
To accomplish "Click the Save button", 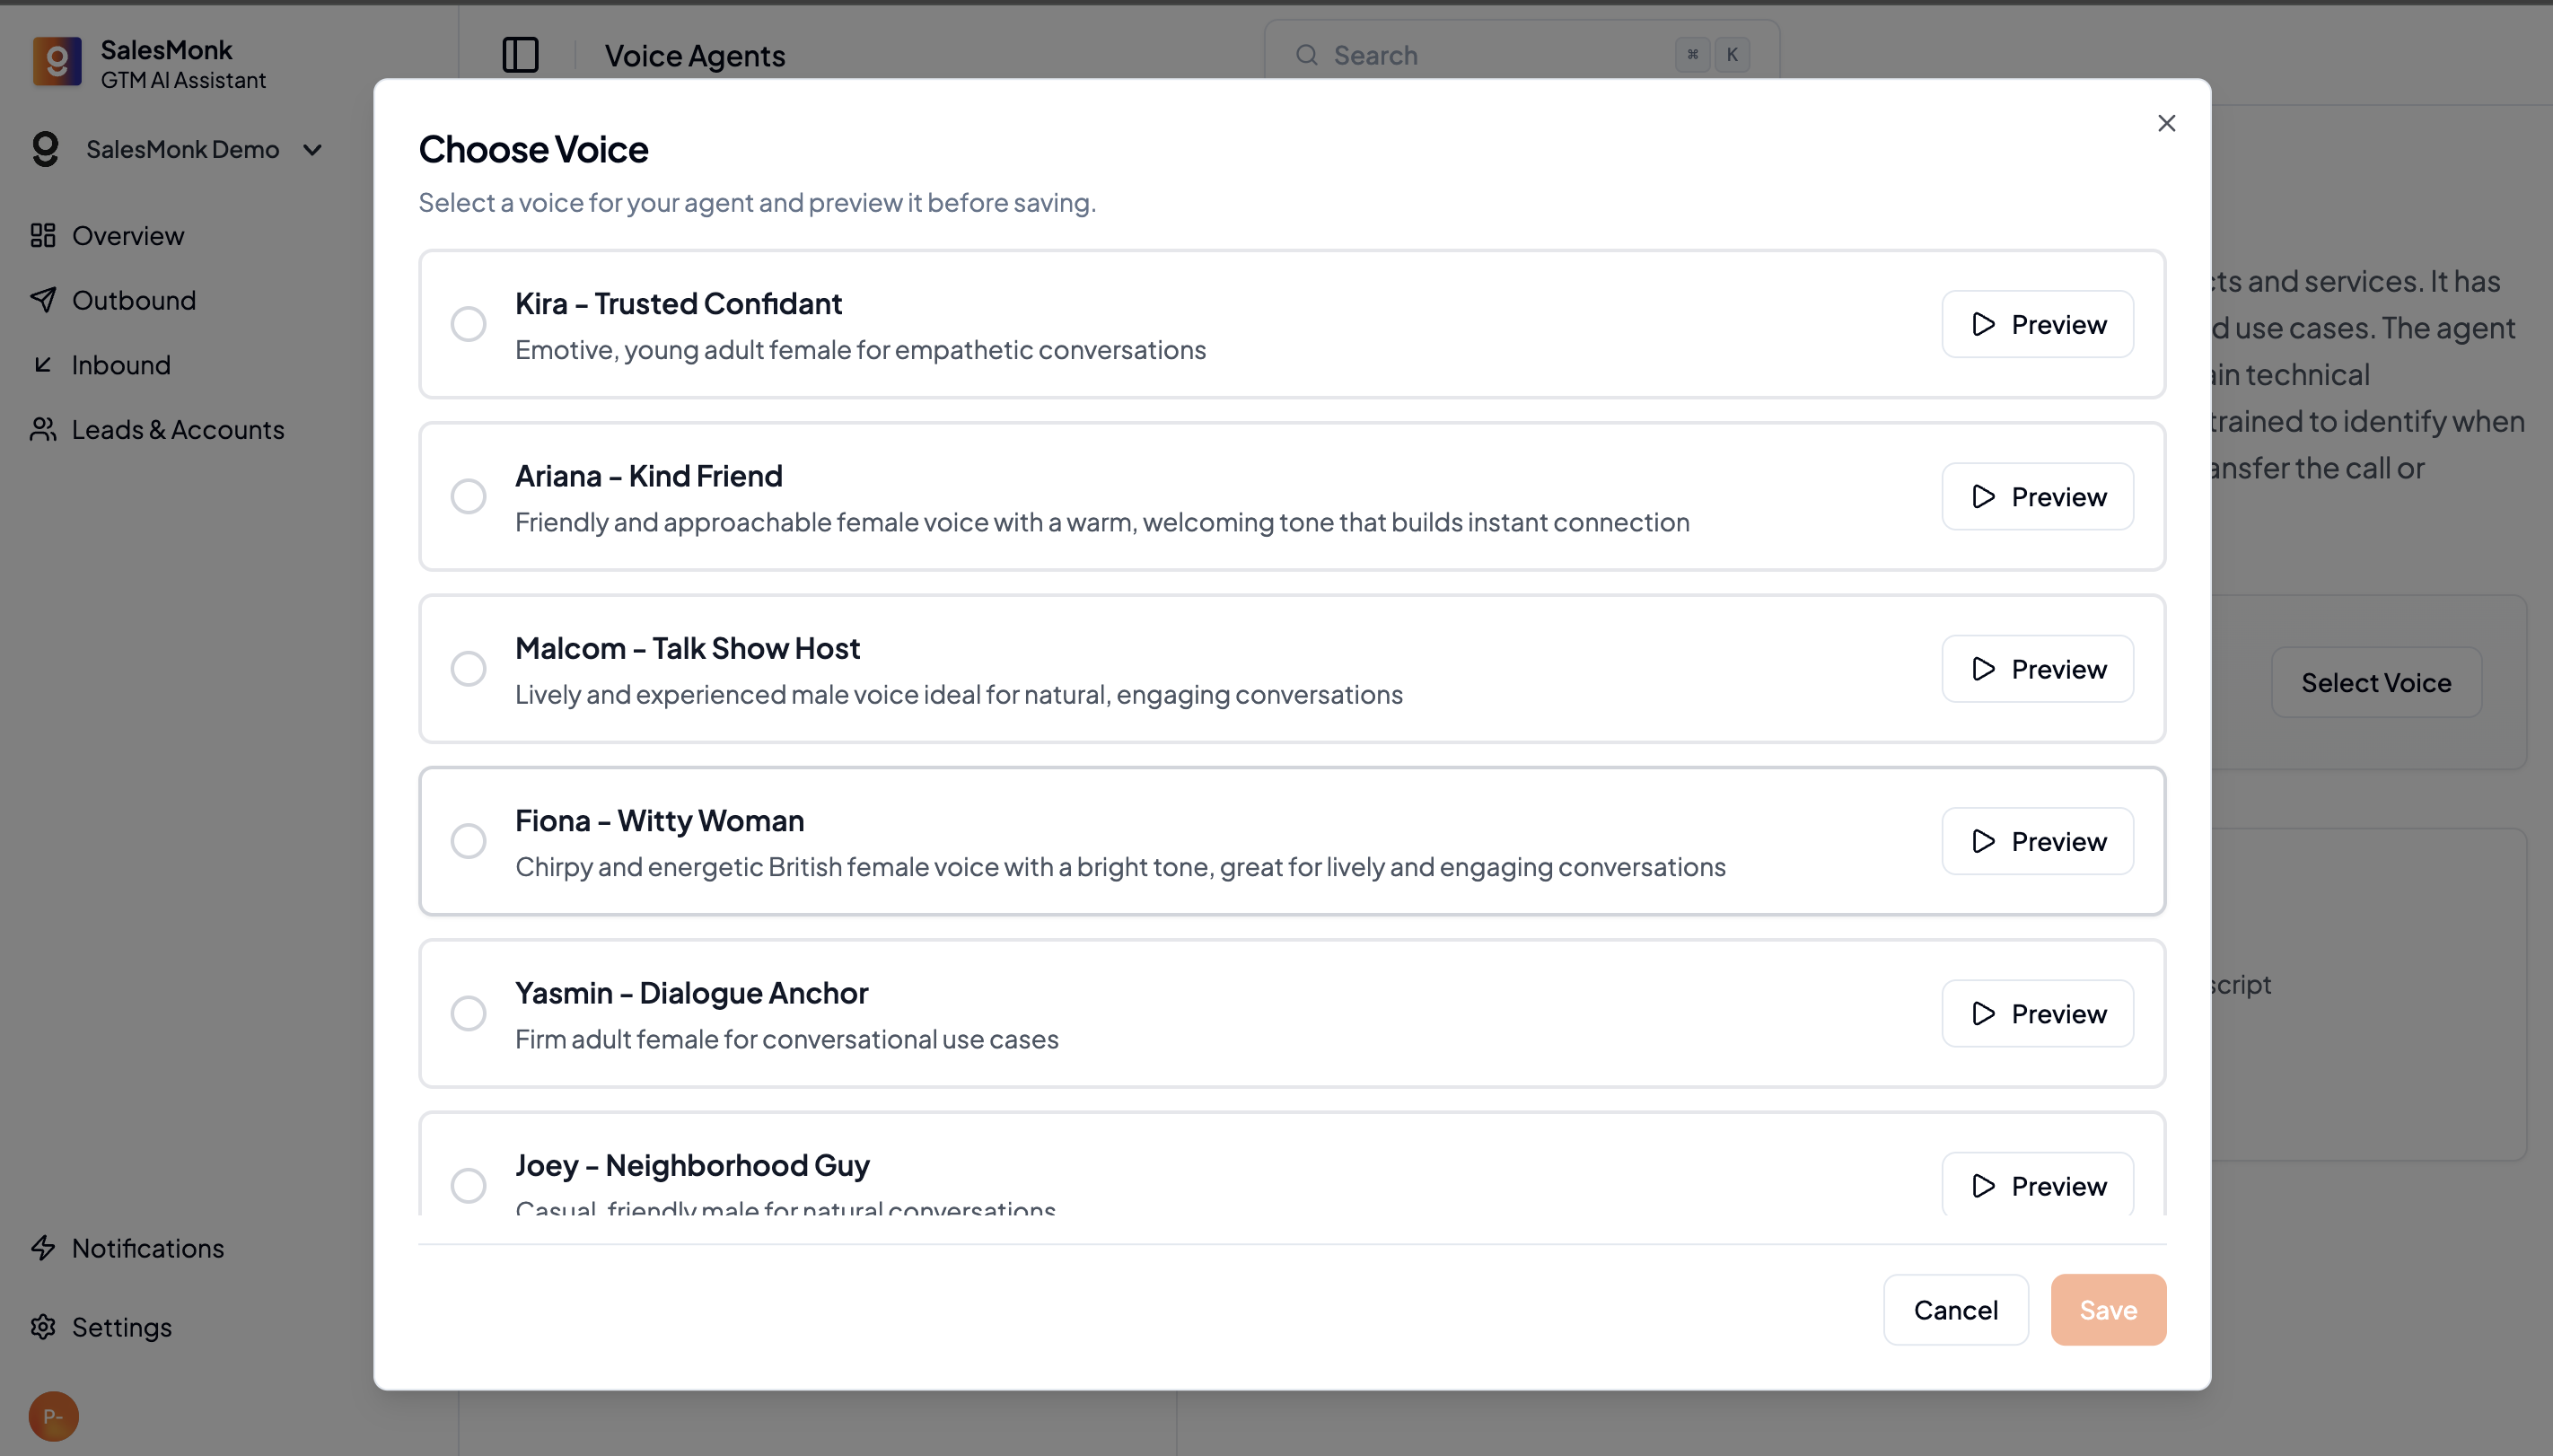I will [x=2107, y=1309].
